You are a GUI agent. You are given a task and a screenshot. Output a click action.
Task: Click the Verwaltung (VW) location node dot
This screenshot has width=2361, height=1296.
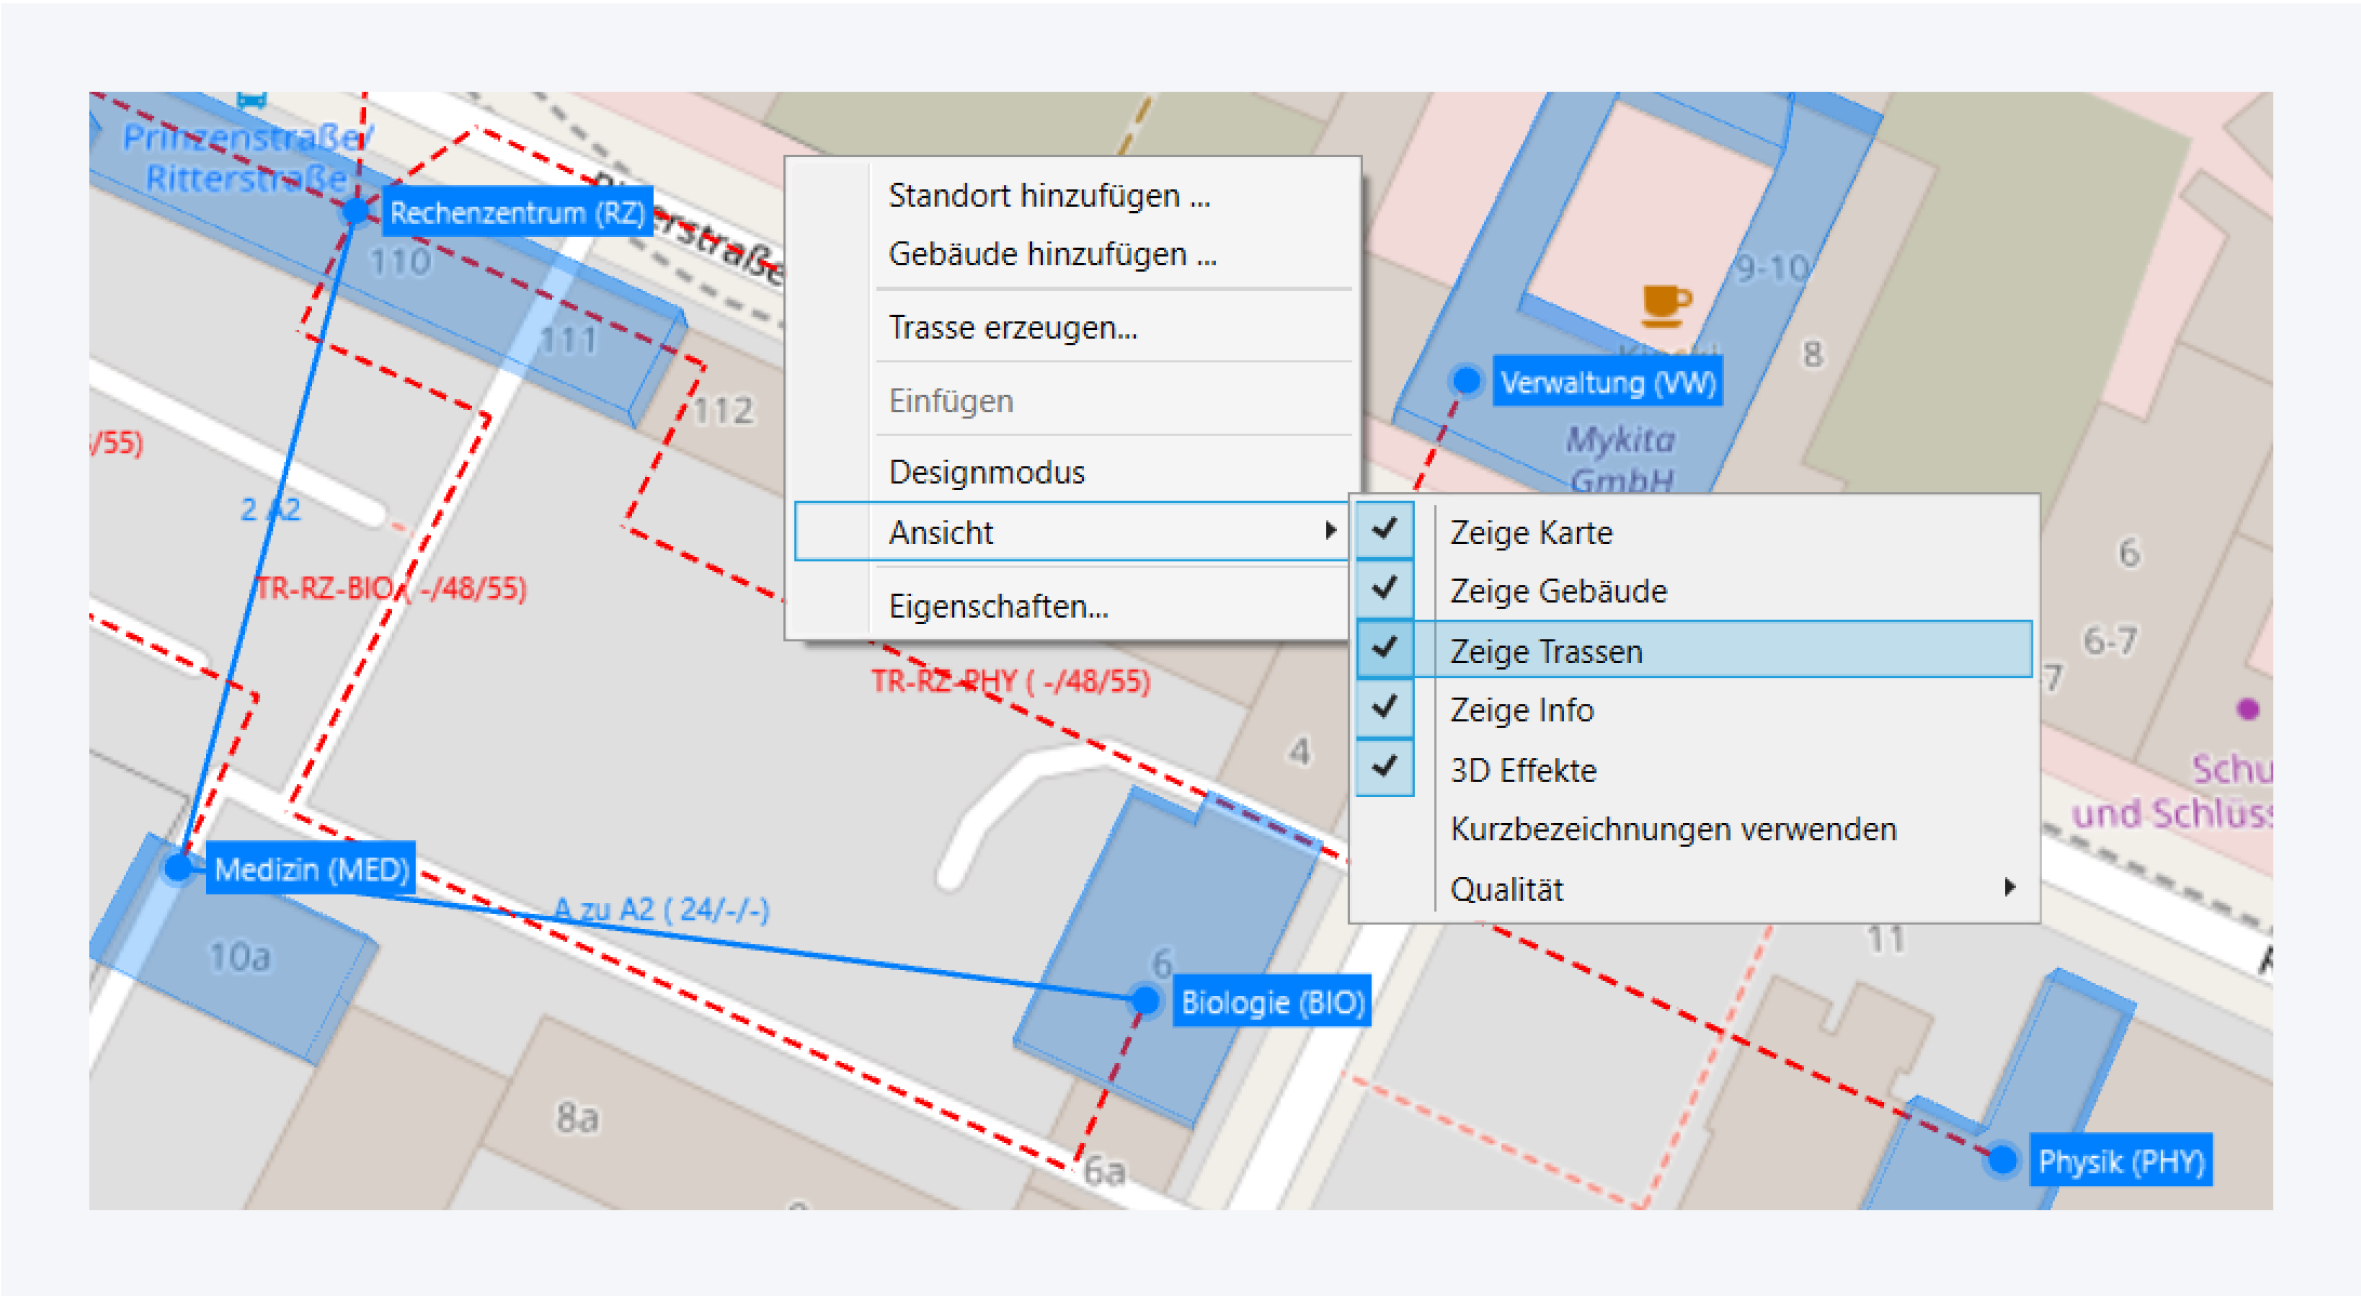click(x=1466, y=380)
